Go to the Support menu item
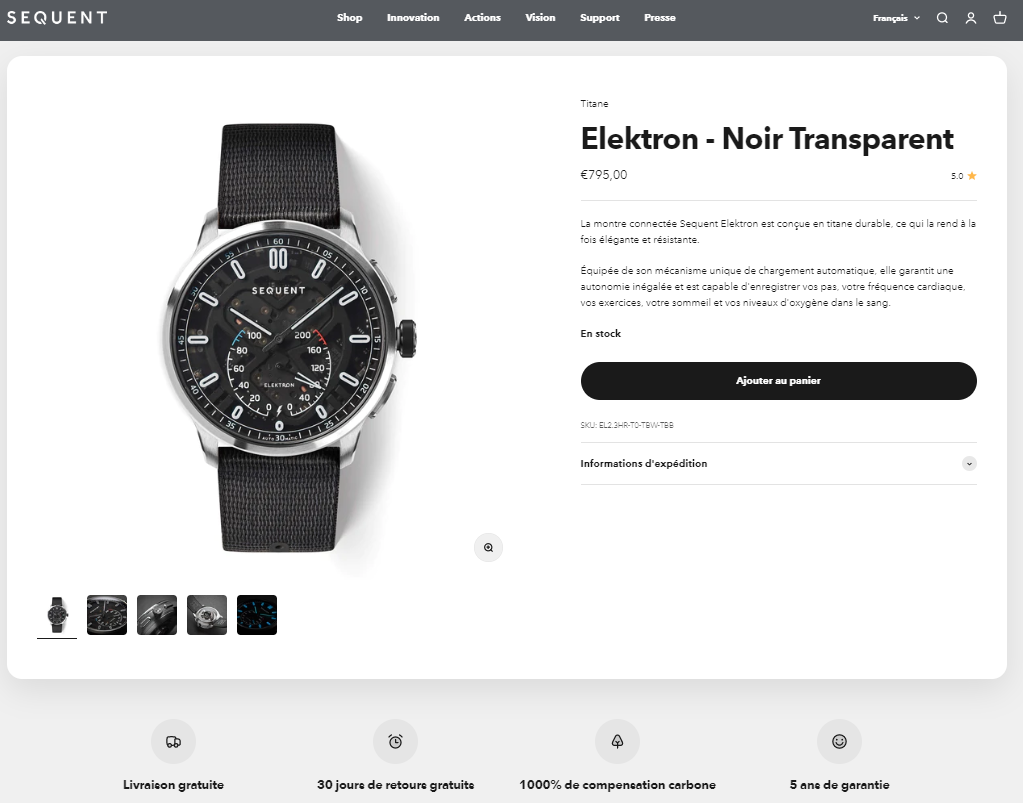 pyautogui.click(x=600, y=18)
